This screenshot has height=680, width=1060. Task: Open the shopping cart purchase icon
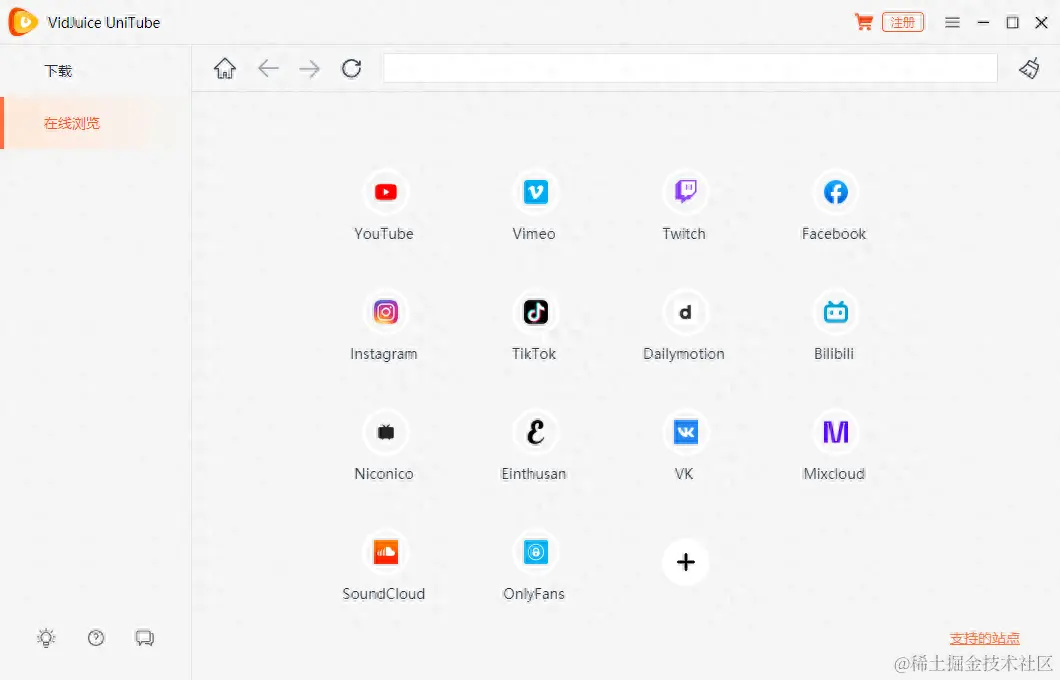click(x=863, y=22)
